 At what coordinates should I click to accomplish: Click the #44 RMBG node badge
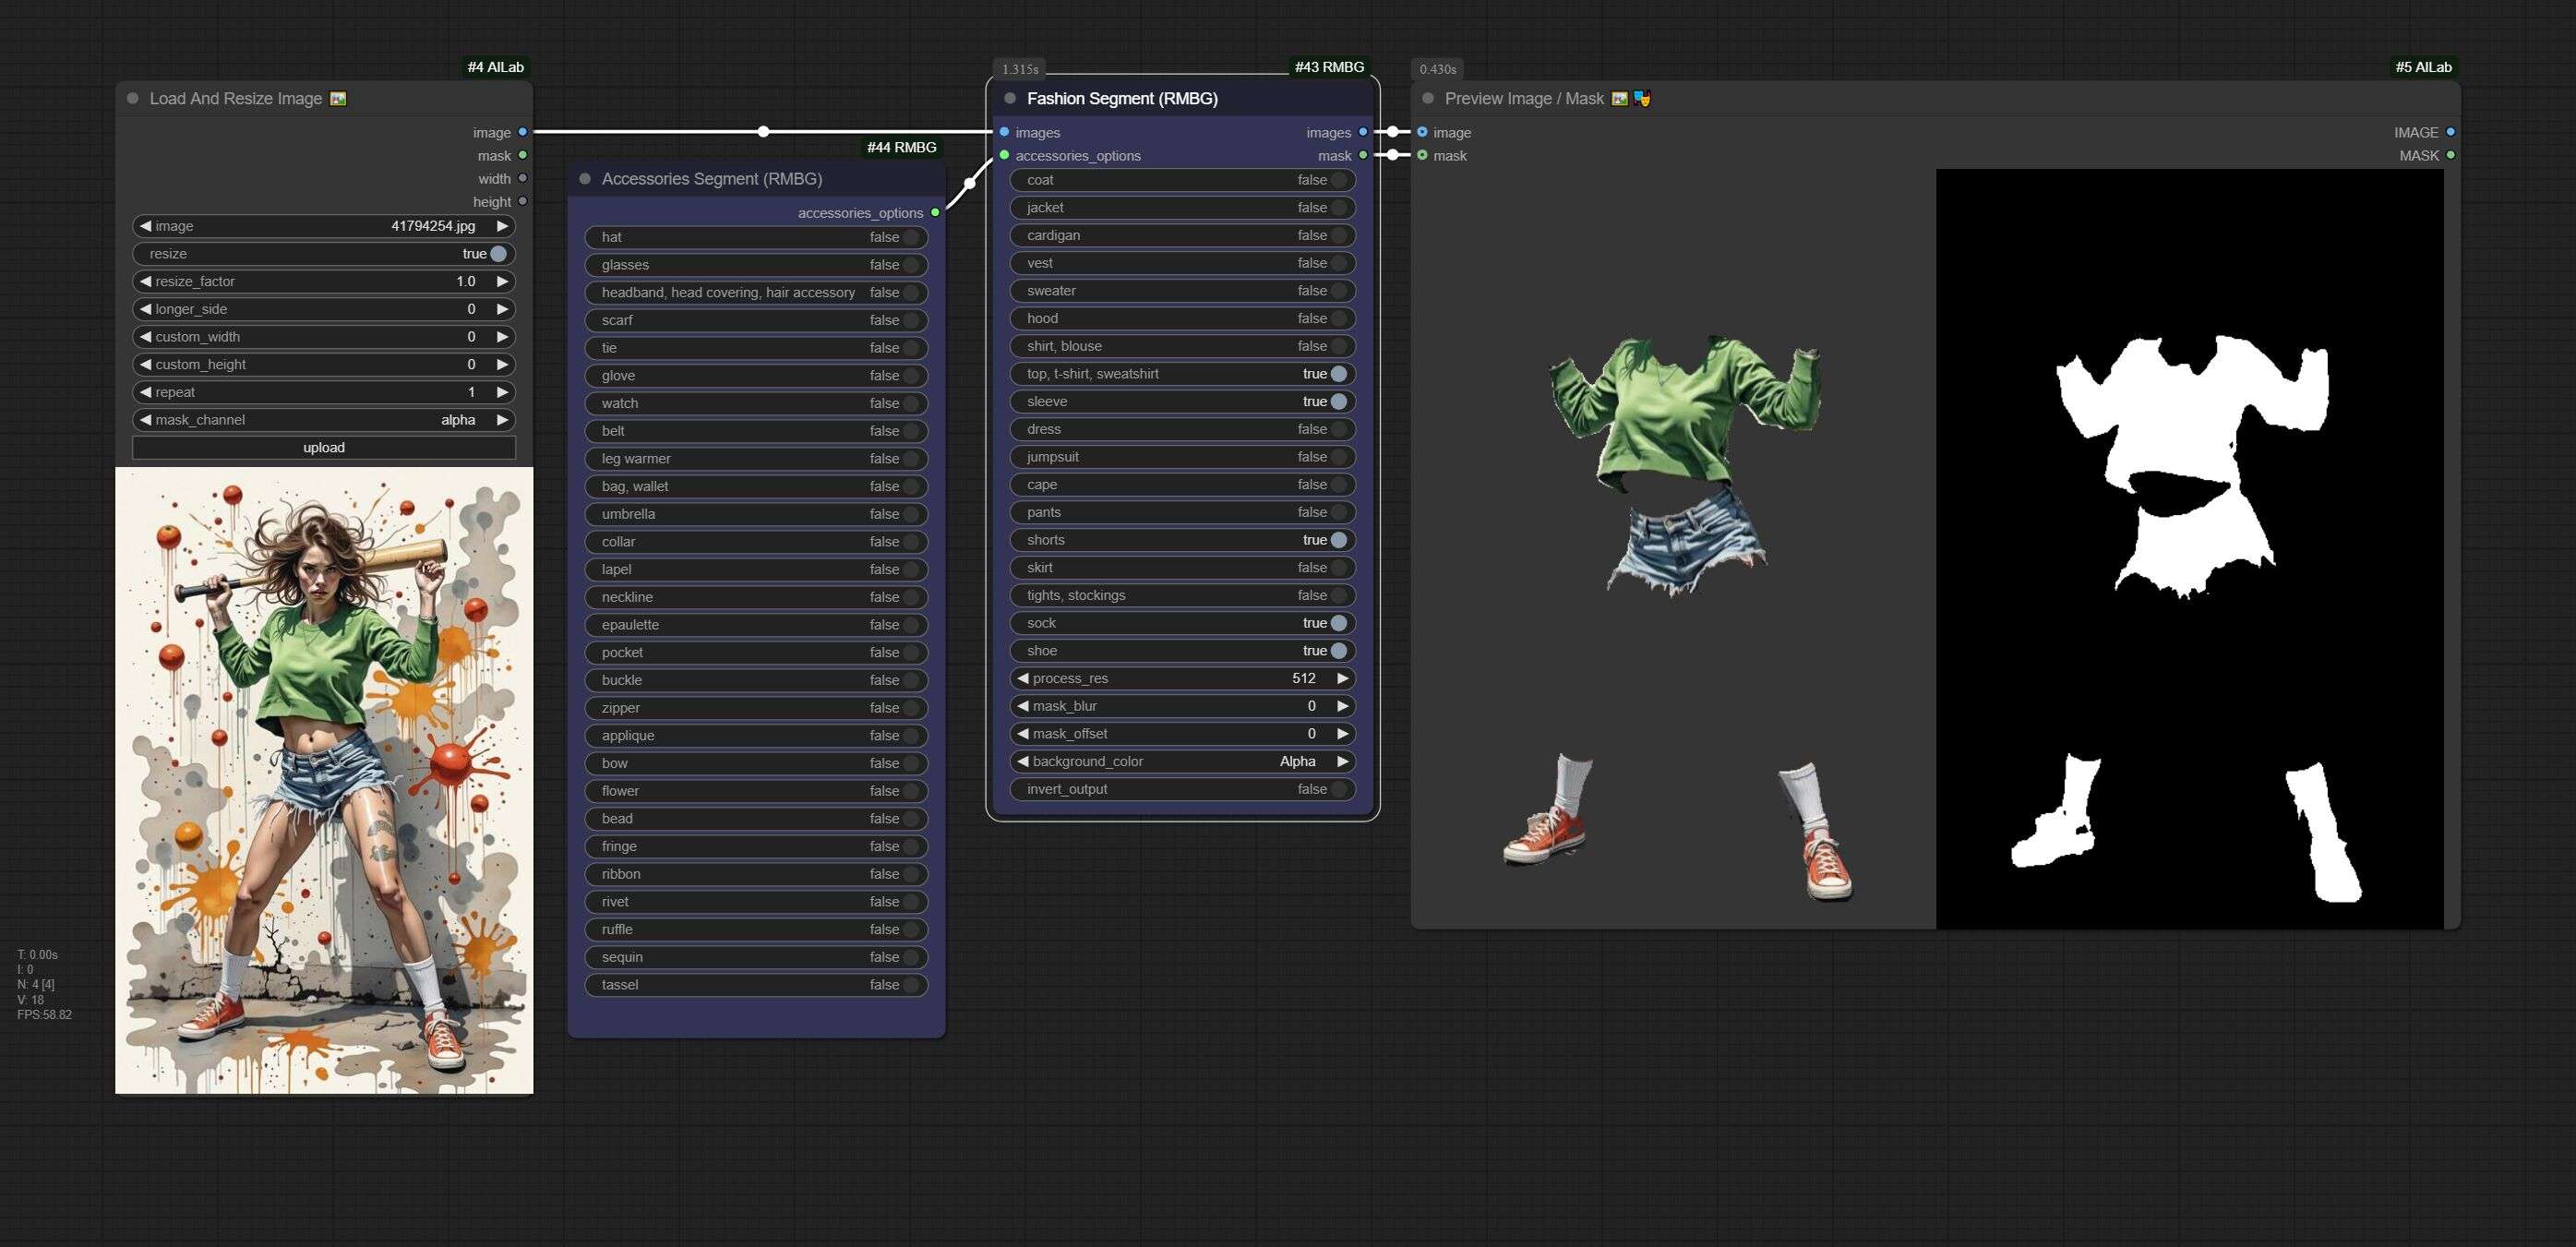[x=901, y=147]
